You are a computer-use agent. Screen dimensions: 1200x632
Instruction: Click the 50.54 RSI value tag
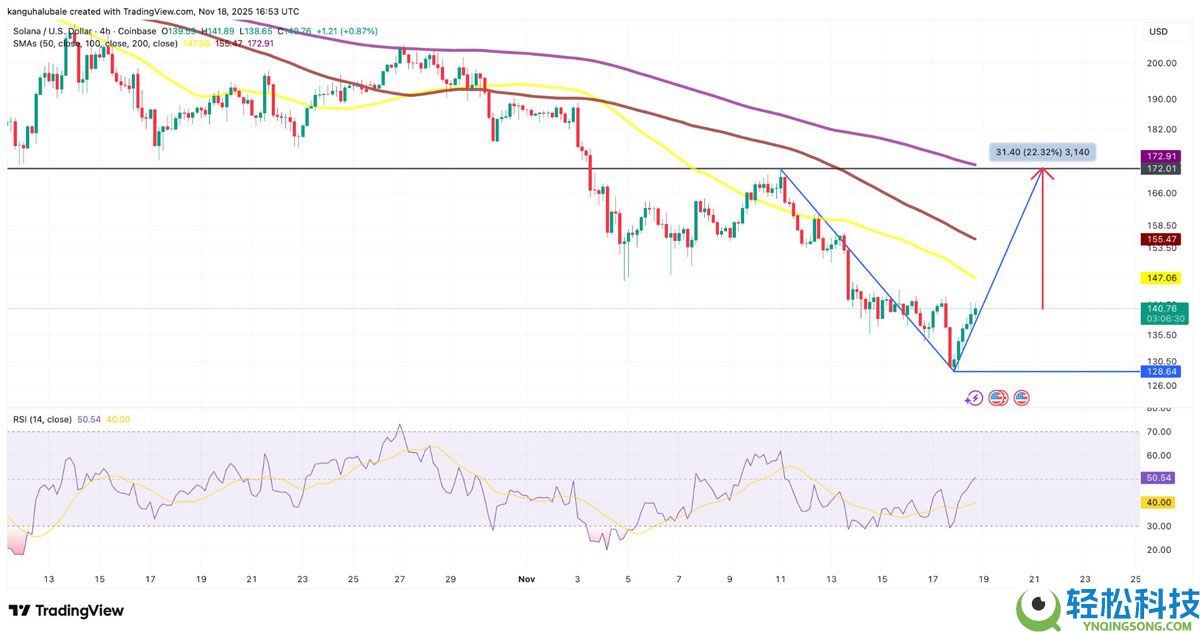[x=1159, y=478]
